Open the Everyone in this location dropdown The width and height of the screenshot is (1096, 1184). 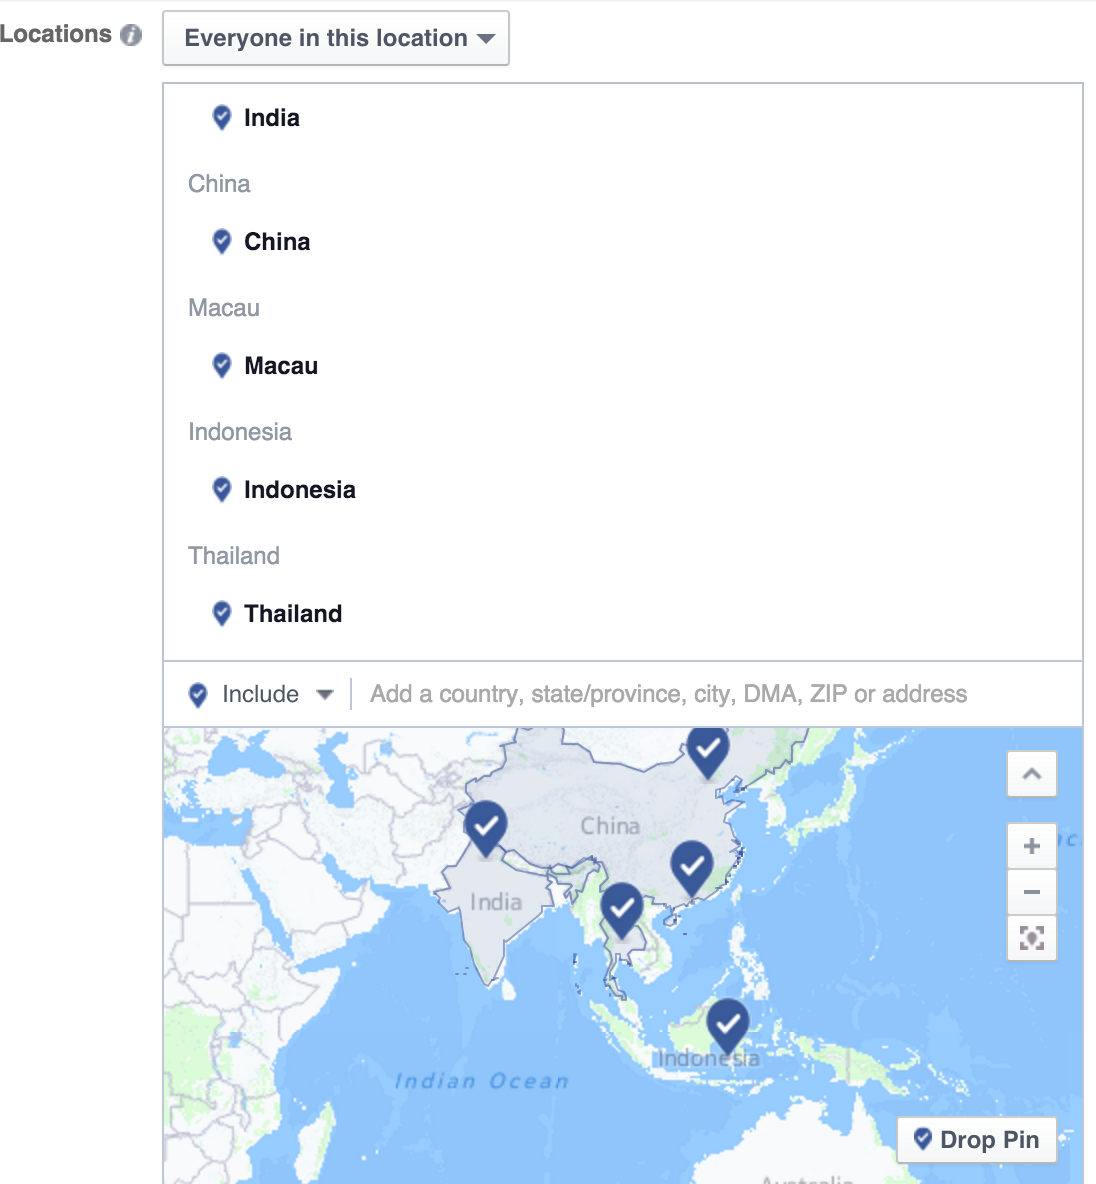(x=336, y=39)
